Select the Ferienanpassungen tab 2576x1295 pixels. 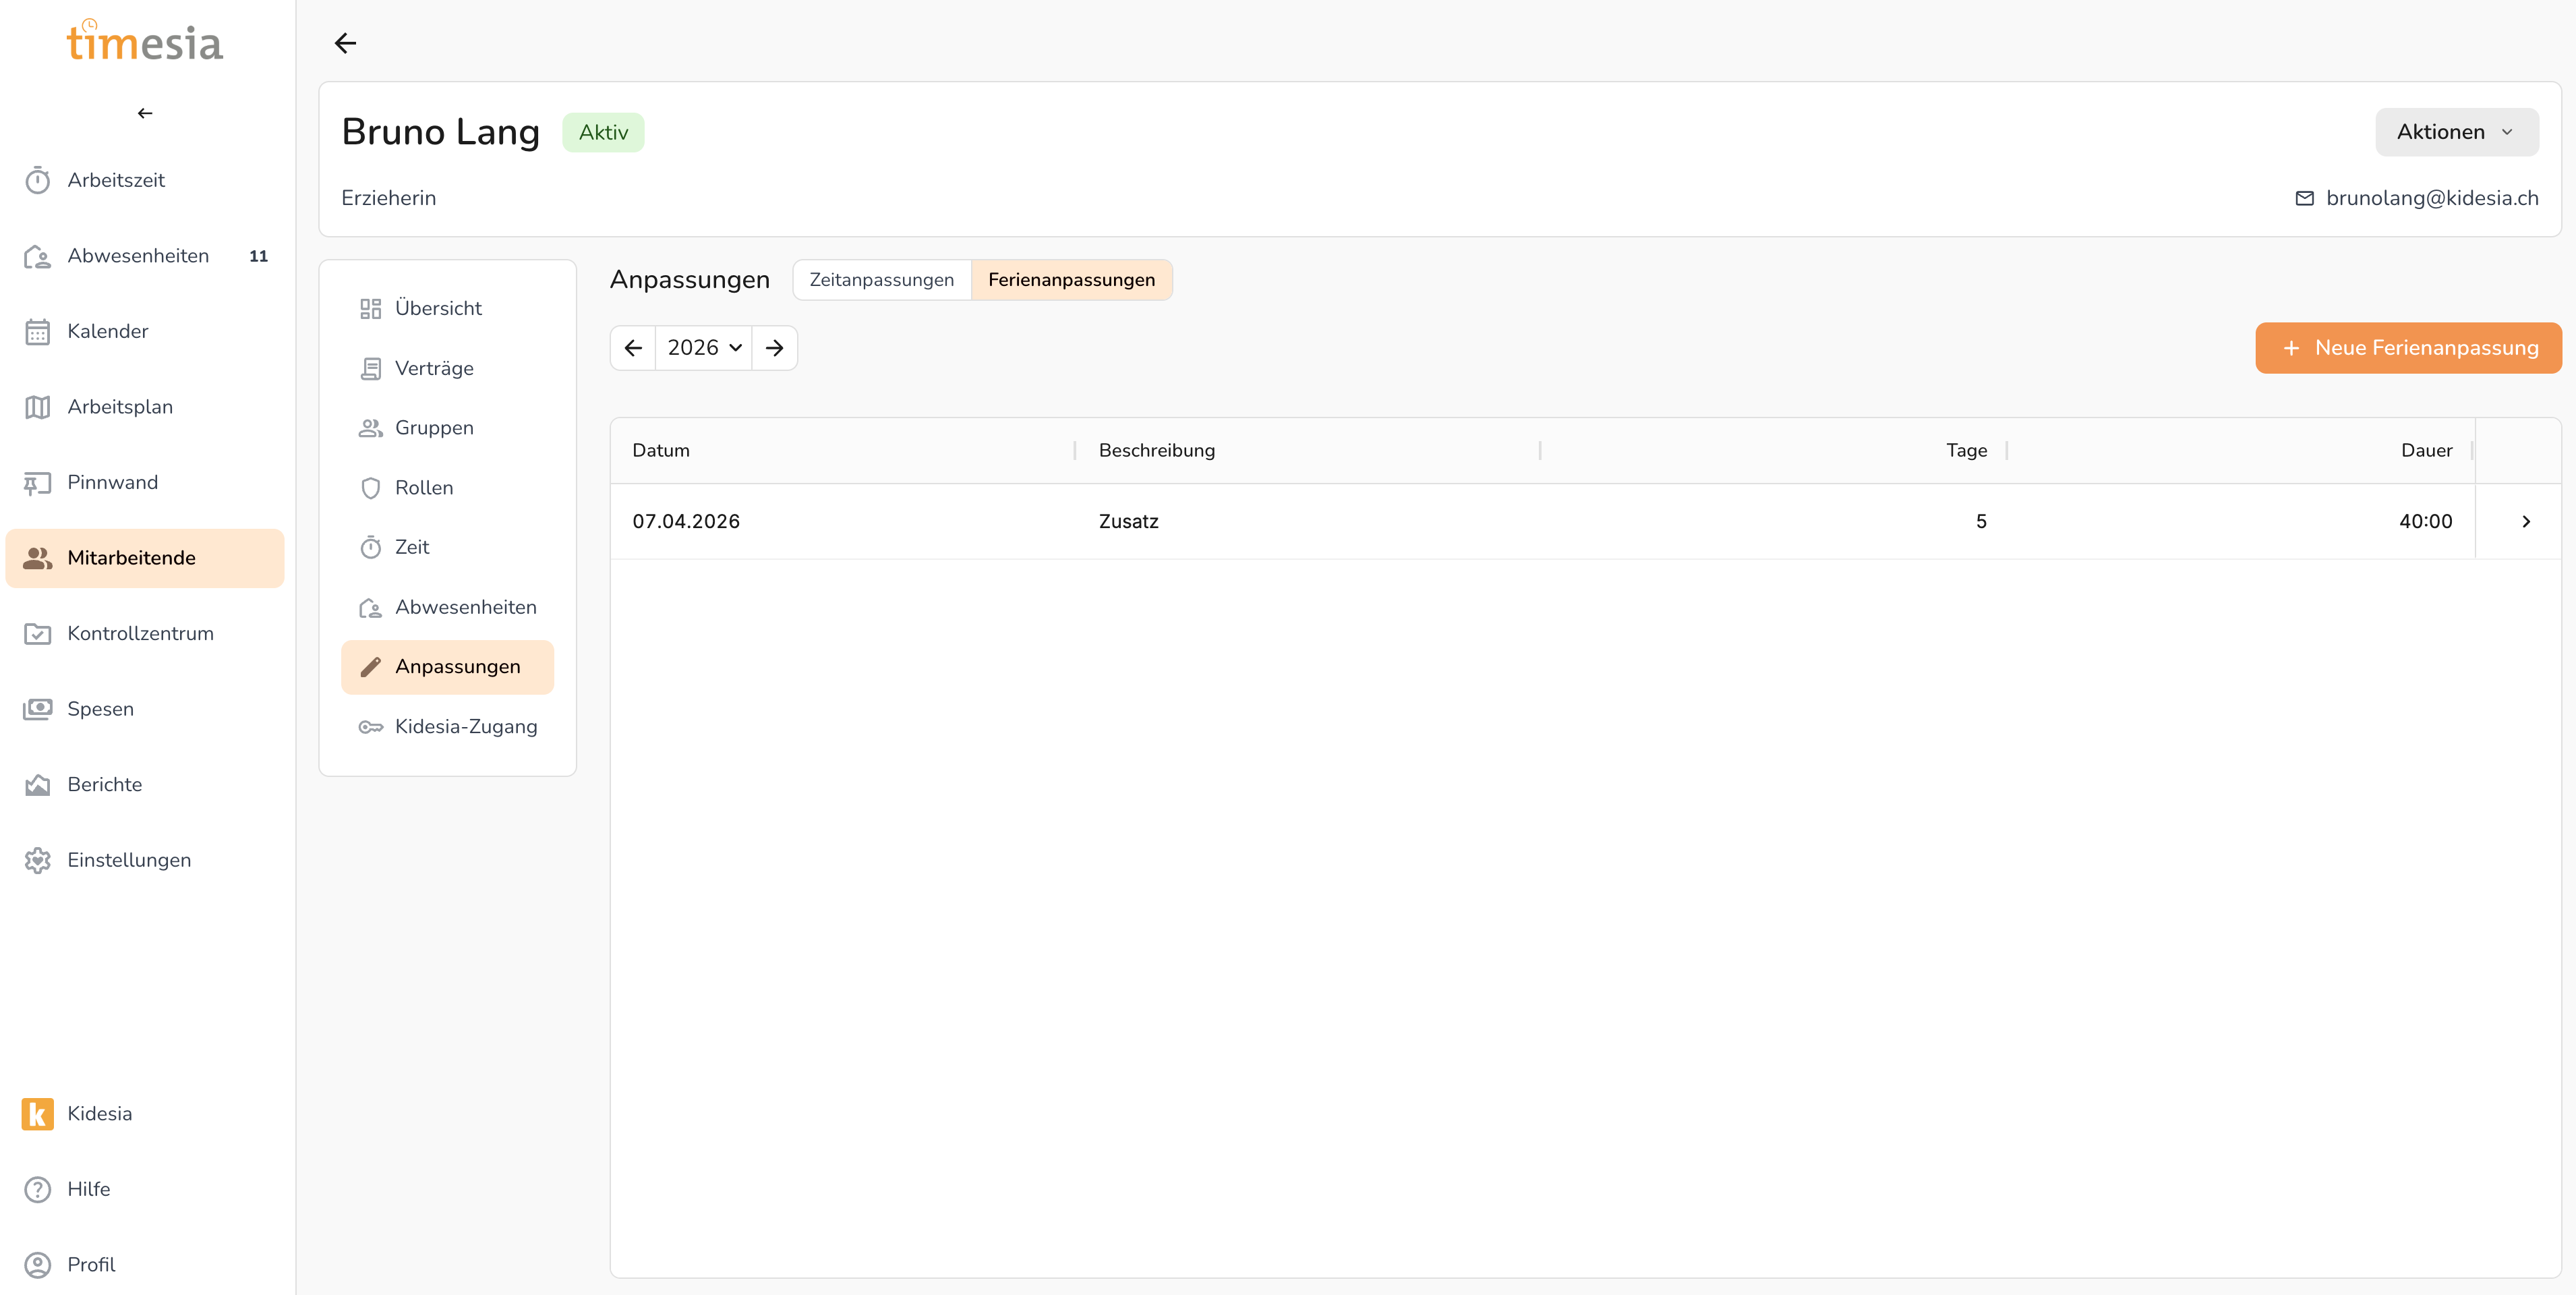pyautogui.click(x=1071, y=280)
